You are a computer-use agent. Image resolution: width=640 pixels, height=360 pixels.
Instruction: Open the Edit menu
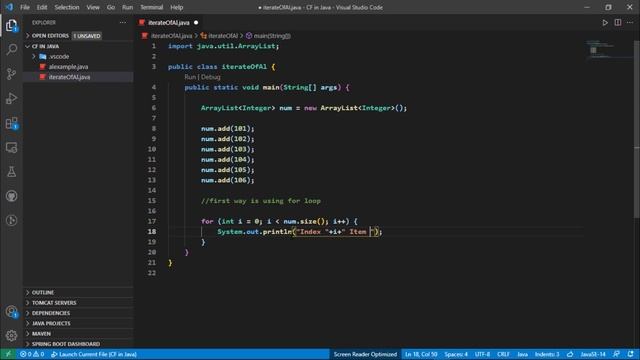[x=42, y=7]
